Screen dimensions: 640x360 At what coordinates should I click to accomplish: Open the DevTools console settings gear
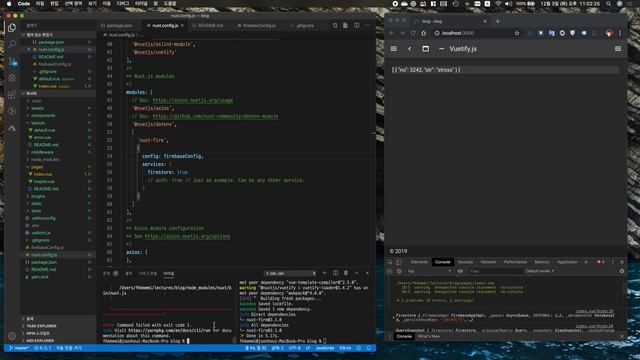pyautogui.click(x=622, y=271)
